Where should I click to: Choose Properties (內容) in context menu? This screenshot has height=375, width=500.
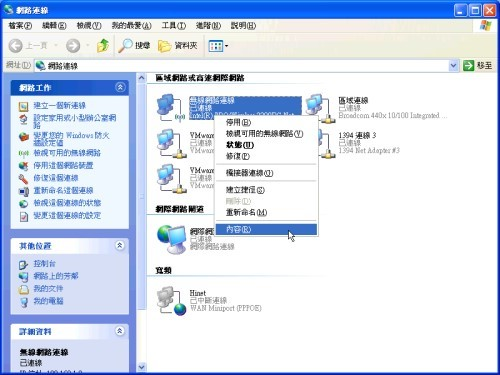(x=266, y=229)
